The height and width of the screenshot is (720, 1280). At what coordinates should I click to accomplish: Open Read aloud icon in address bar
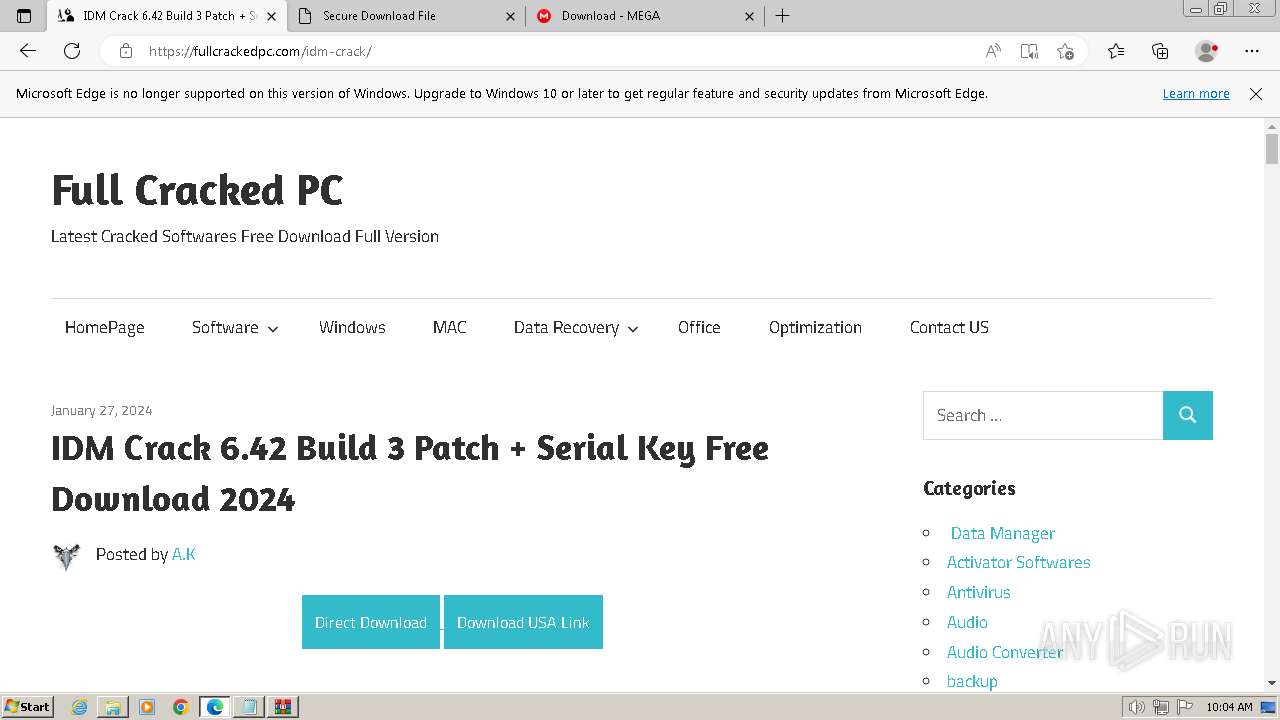pos(993,51)
